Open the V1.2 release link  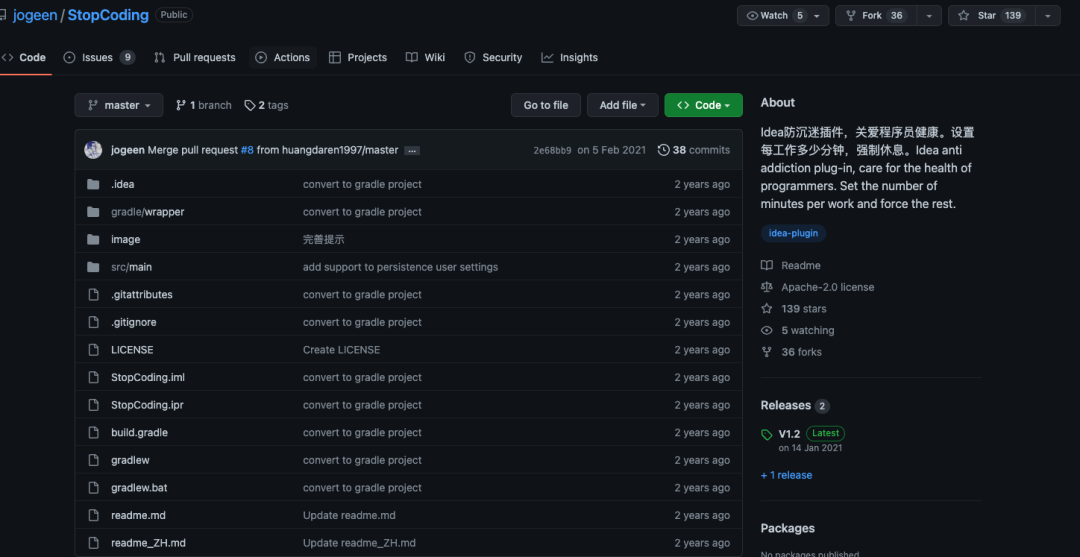coord(789,434)
